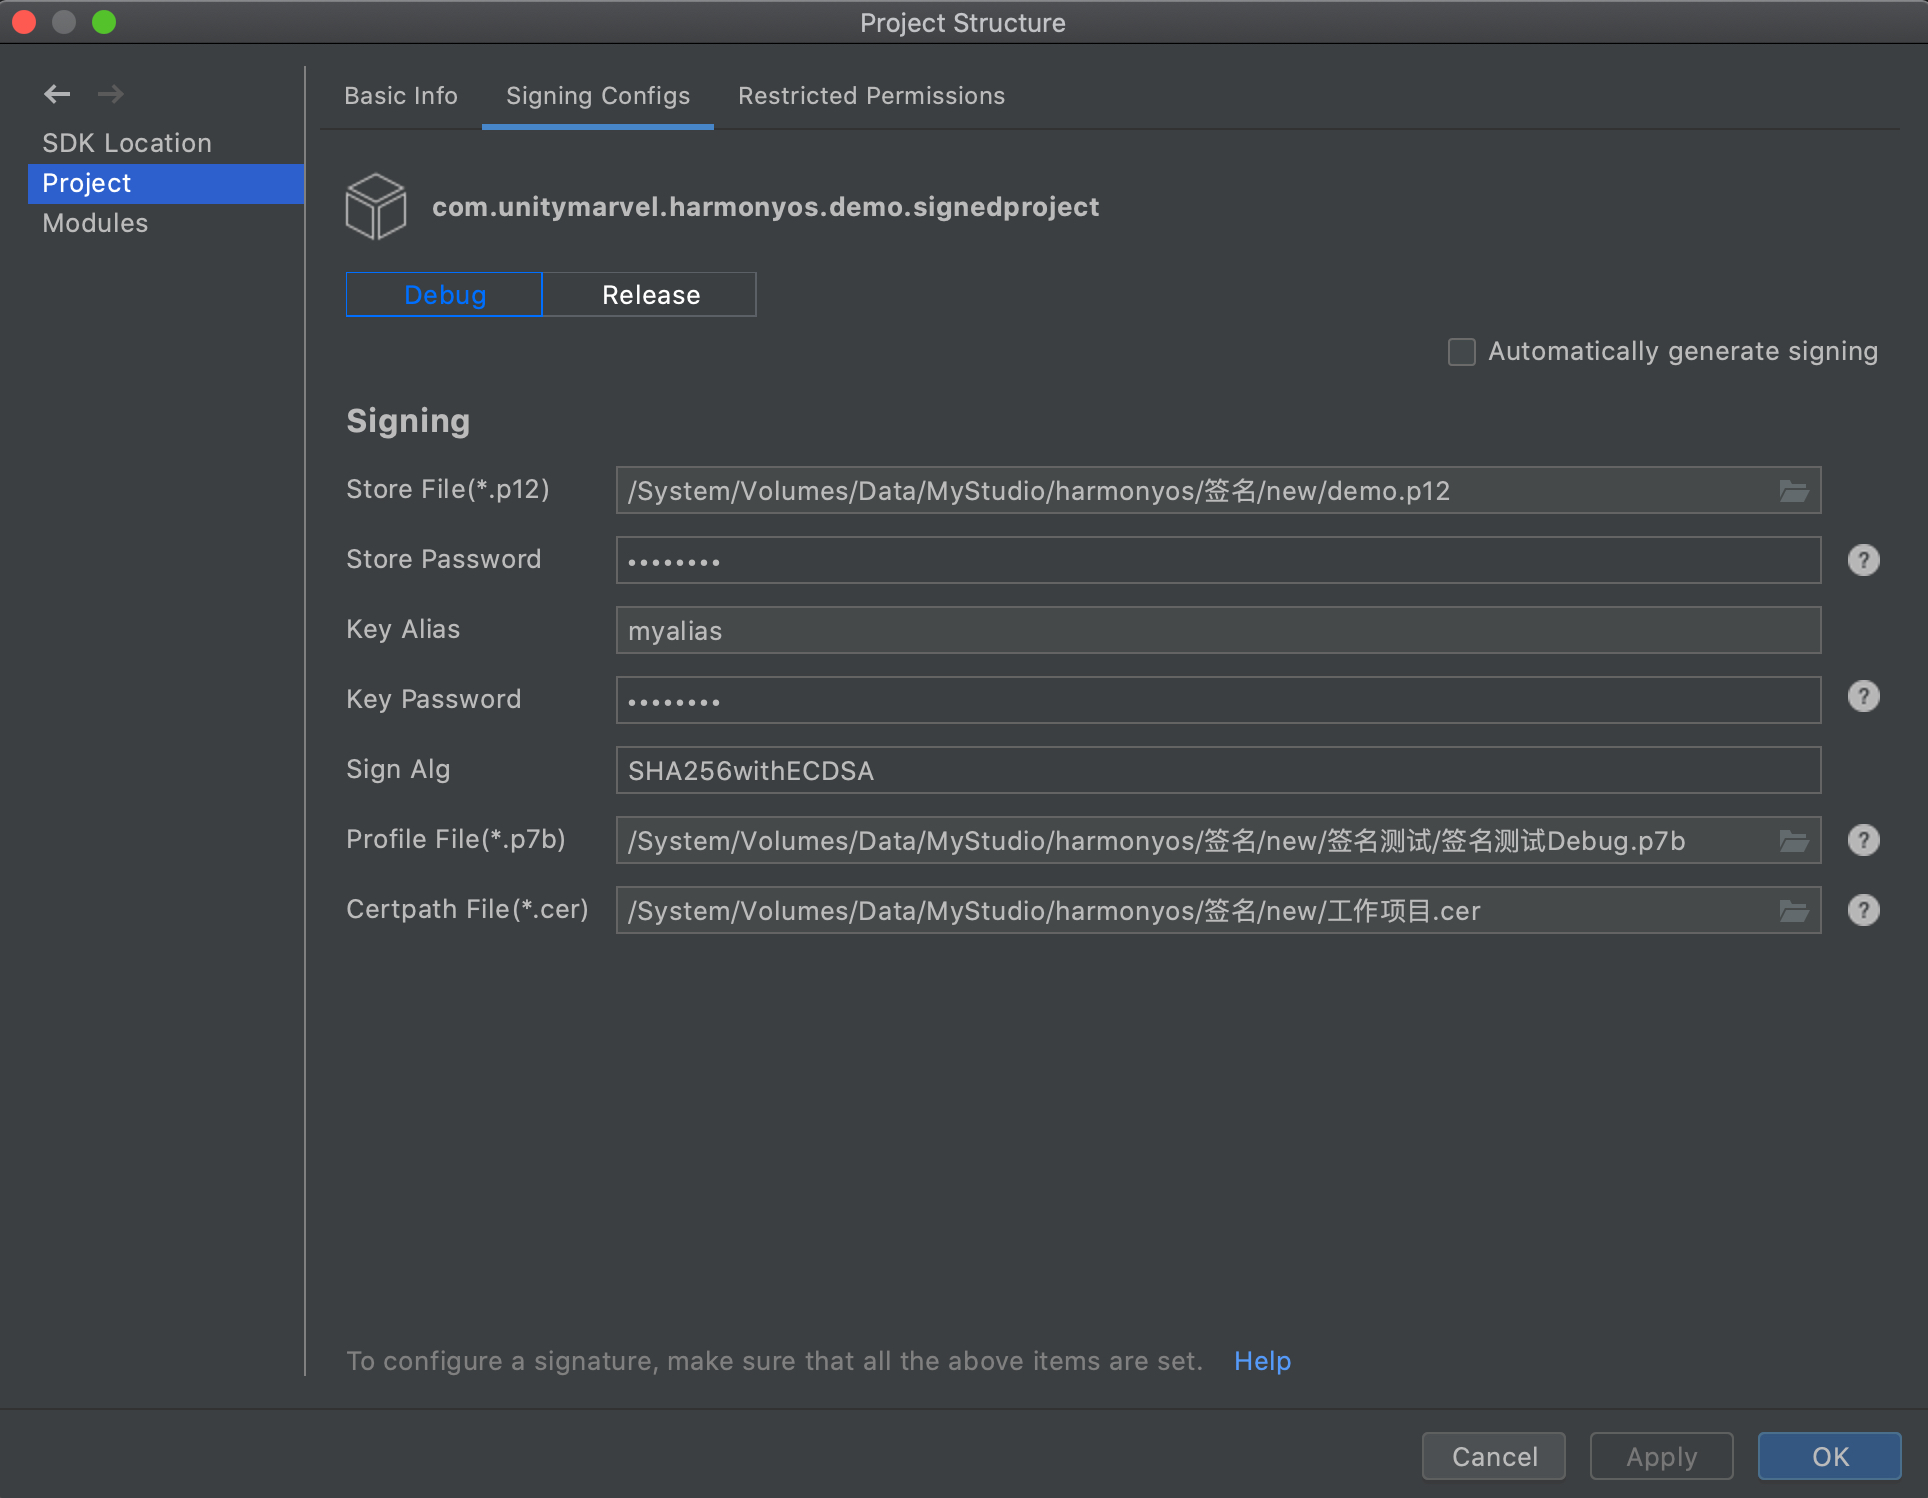This screenshot has width=1928, height=1498.
Task: Select the Debug signing mode
Action: pos(444,295)
